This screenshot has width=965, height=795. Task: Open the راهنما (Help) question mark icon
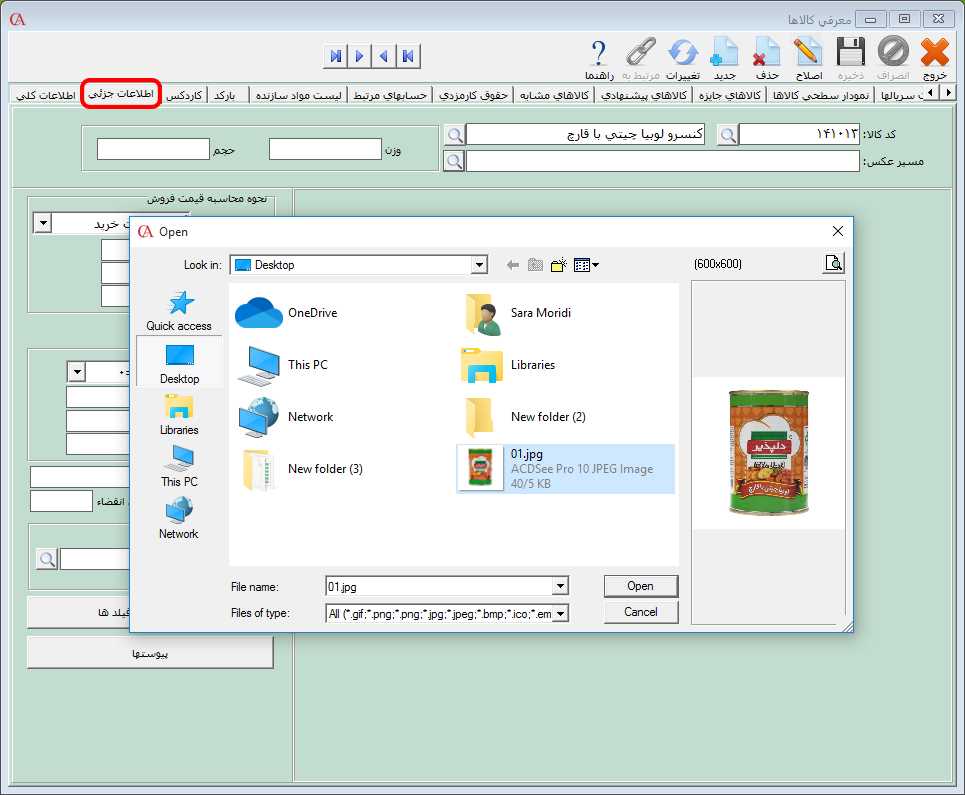tap(599, 52)
